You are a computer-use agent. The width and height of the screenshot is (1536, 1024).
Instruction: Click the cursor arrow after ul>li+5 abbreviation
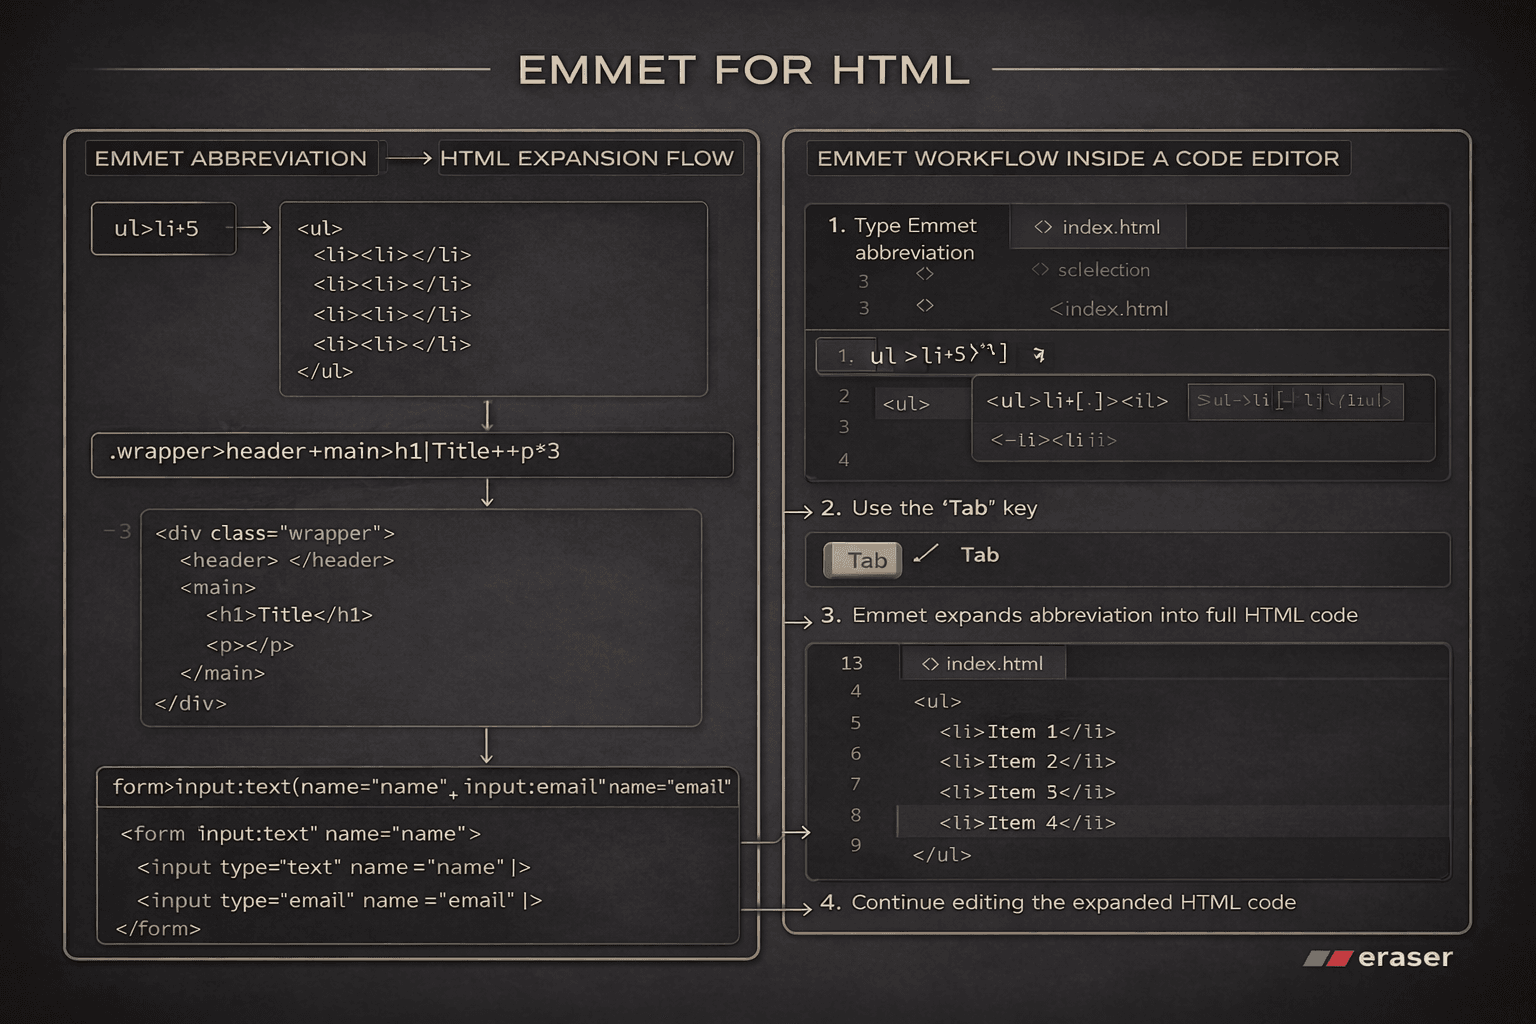1039,354
